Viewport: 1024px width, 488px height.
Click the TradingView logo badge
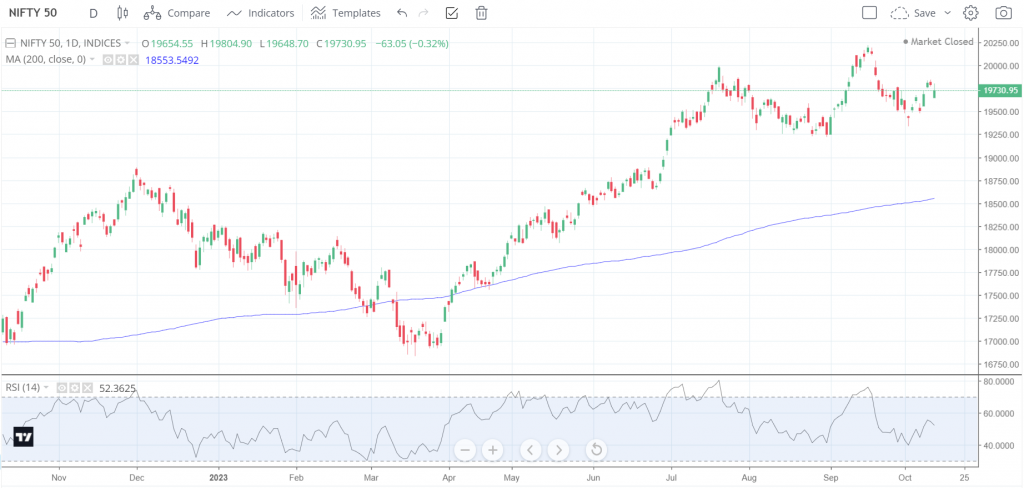(x=24, y=437)
